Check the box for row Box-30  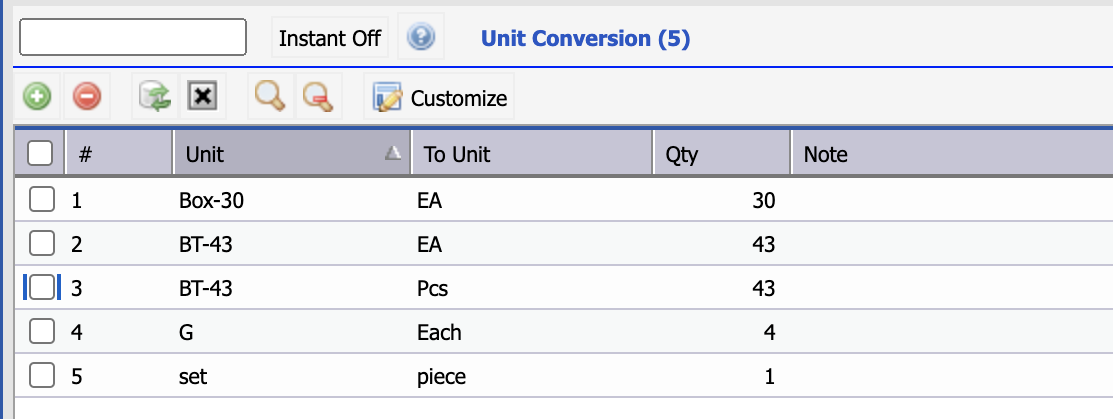(42, 201)
